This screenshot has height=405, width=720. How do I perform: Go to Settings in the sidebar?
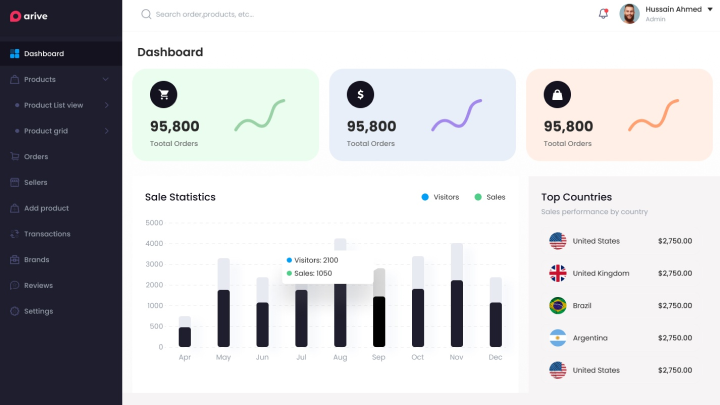[x=38, y=311]
